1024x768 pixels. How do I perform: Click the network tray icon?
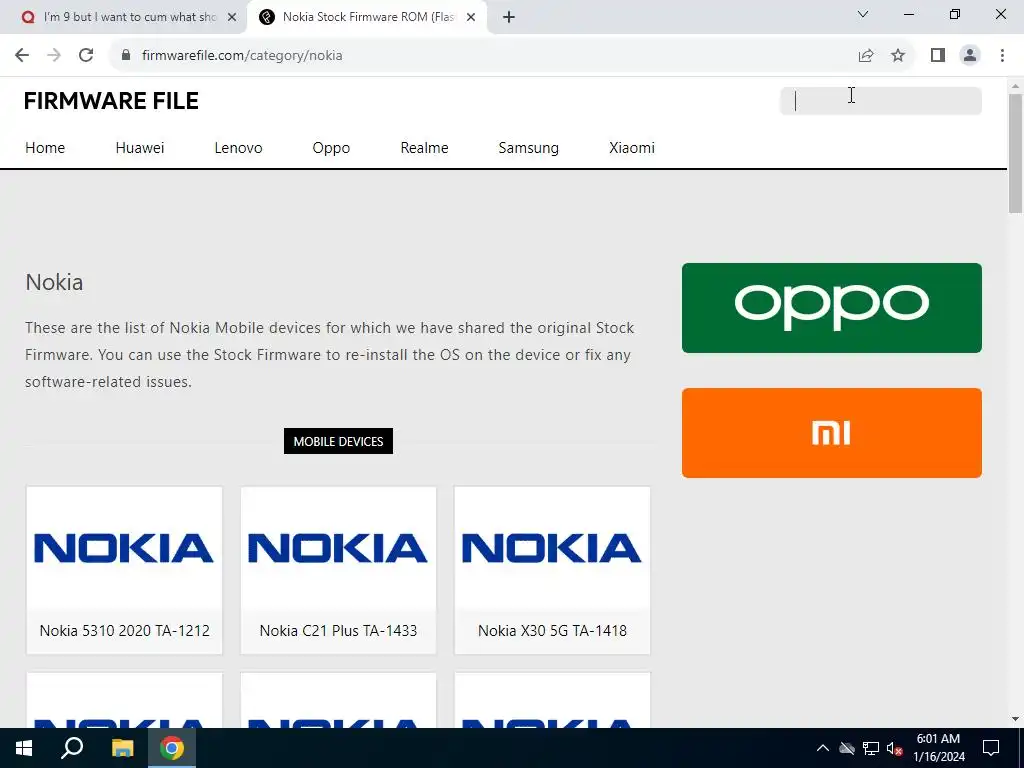tap(871, 748)
